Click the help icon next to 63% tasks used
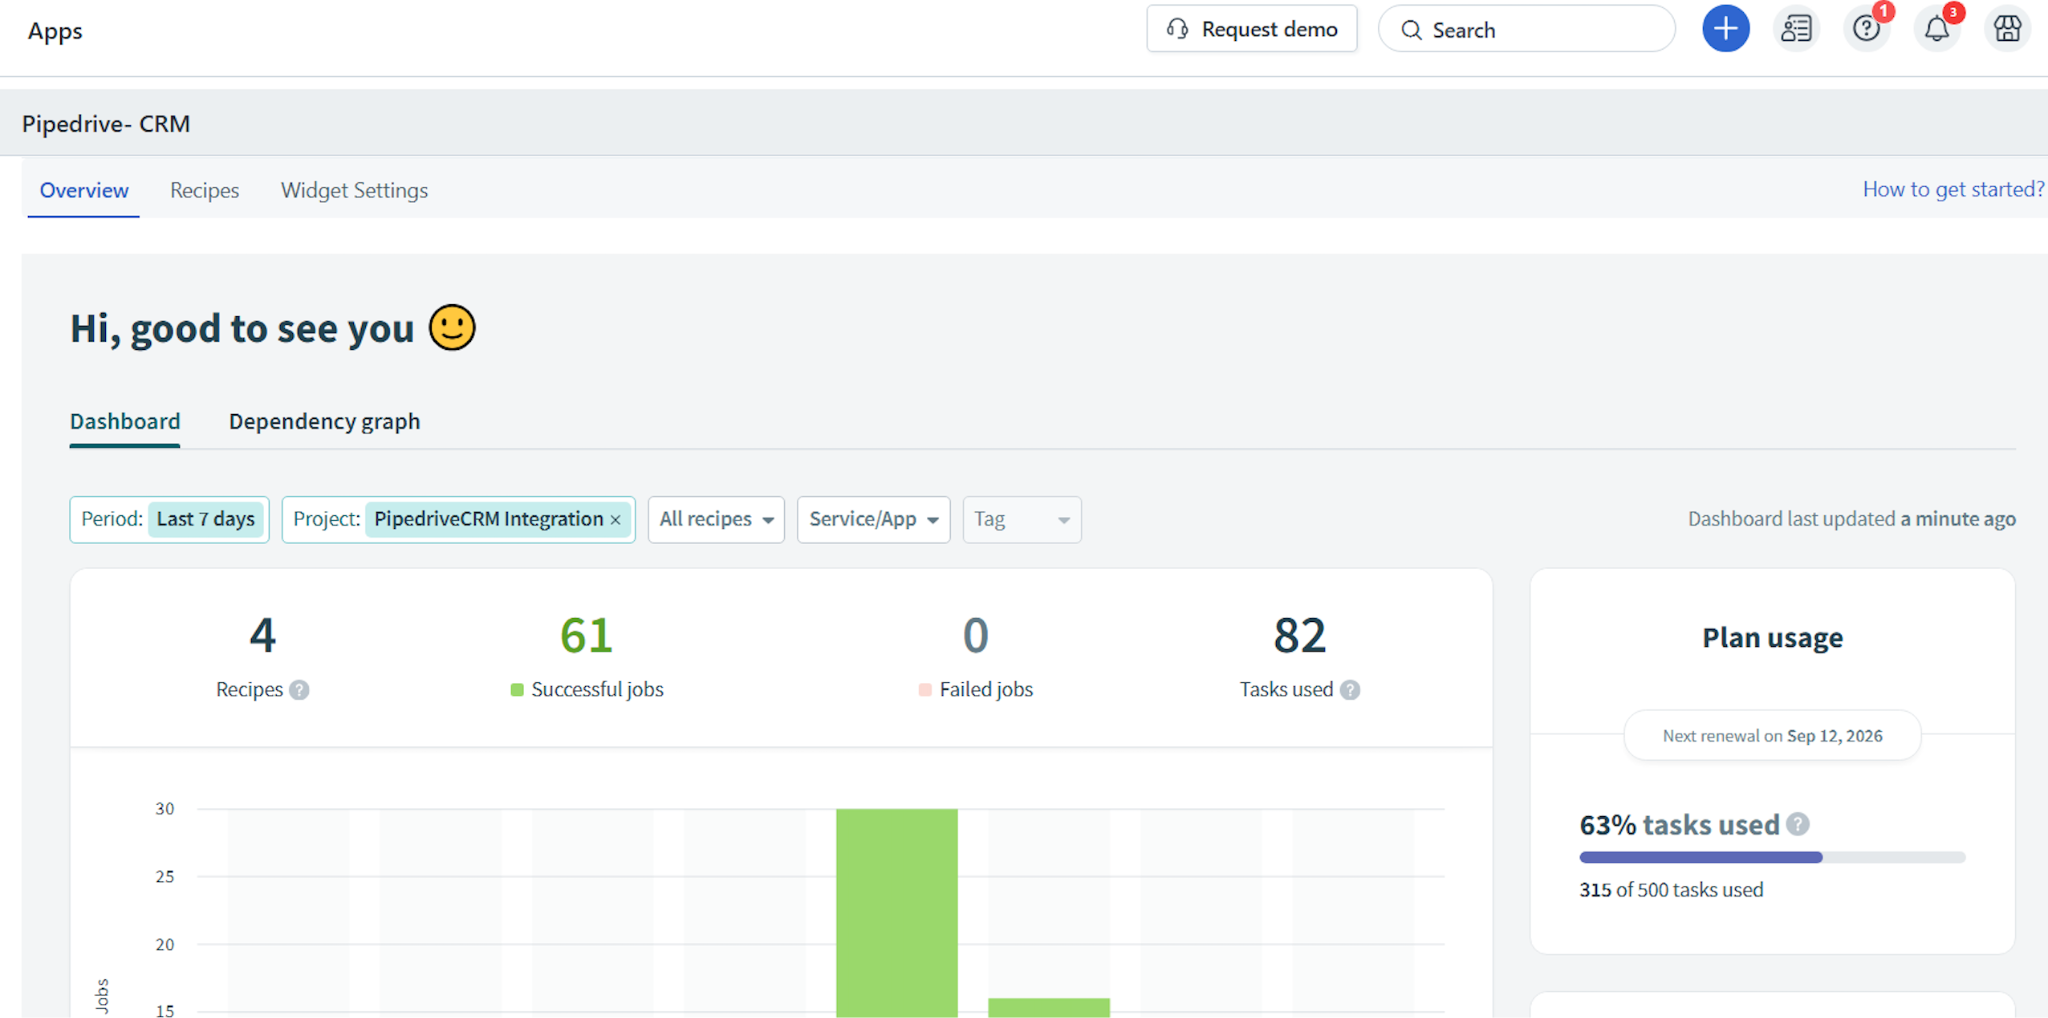2048x1018 pixels. 1798,824
